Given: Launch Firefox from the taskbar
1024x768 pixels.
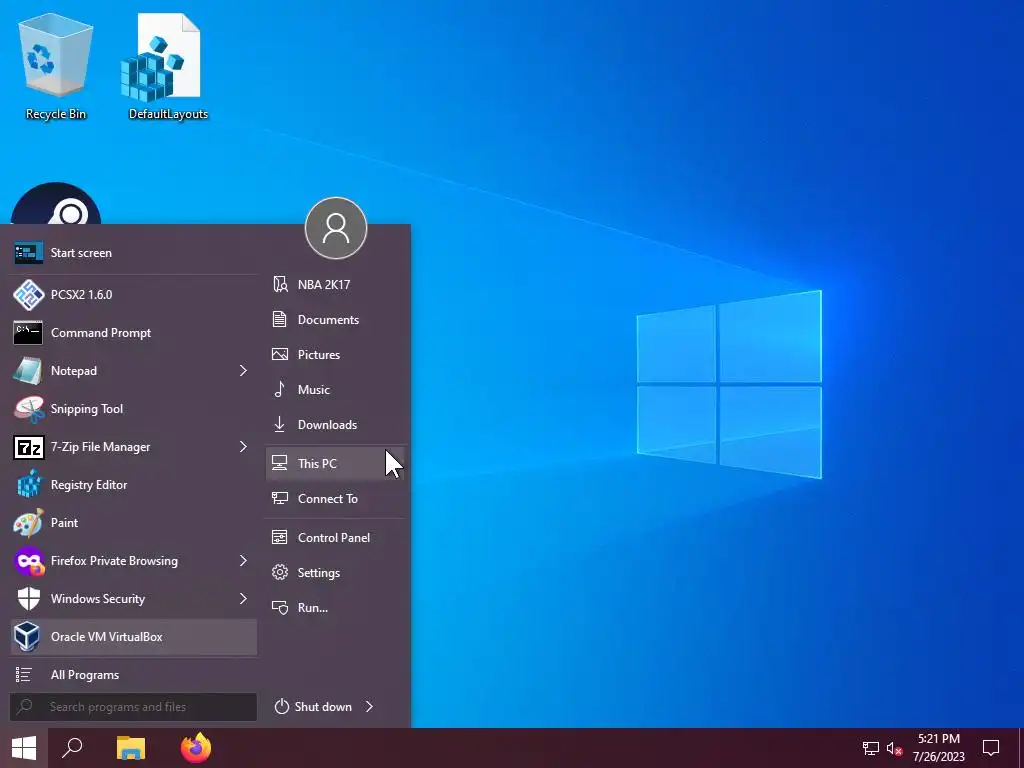Looking at the screenshot, I should click(x=196, y=748).
